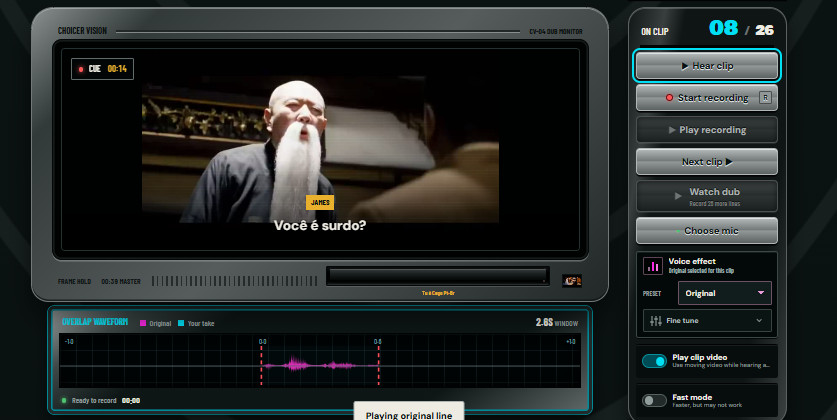
Task: Click the video frame in the dub monitor
Action: (320, 149)
